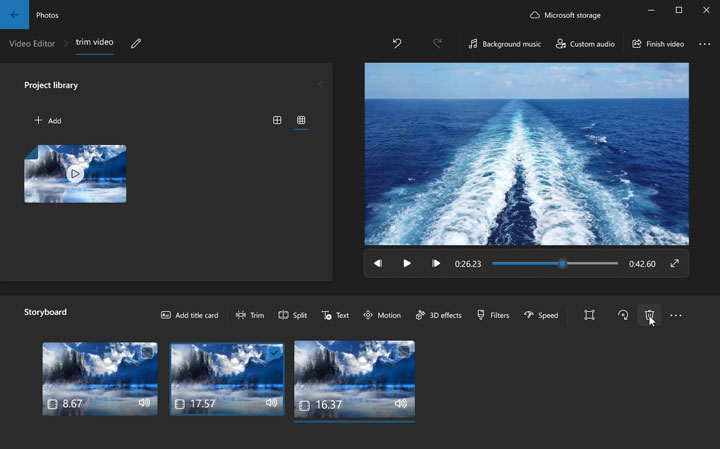The image size is (720, 449).
Task: Click the delete clip trash icon
Action: tap(649, 315)
